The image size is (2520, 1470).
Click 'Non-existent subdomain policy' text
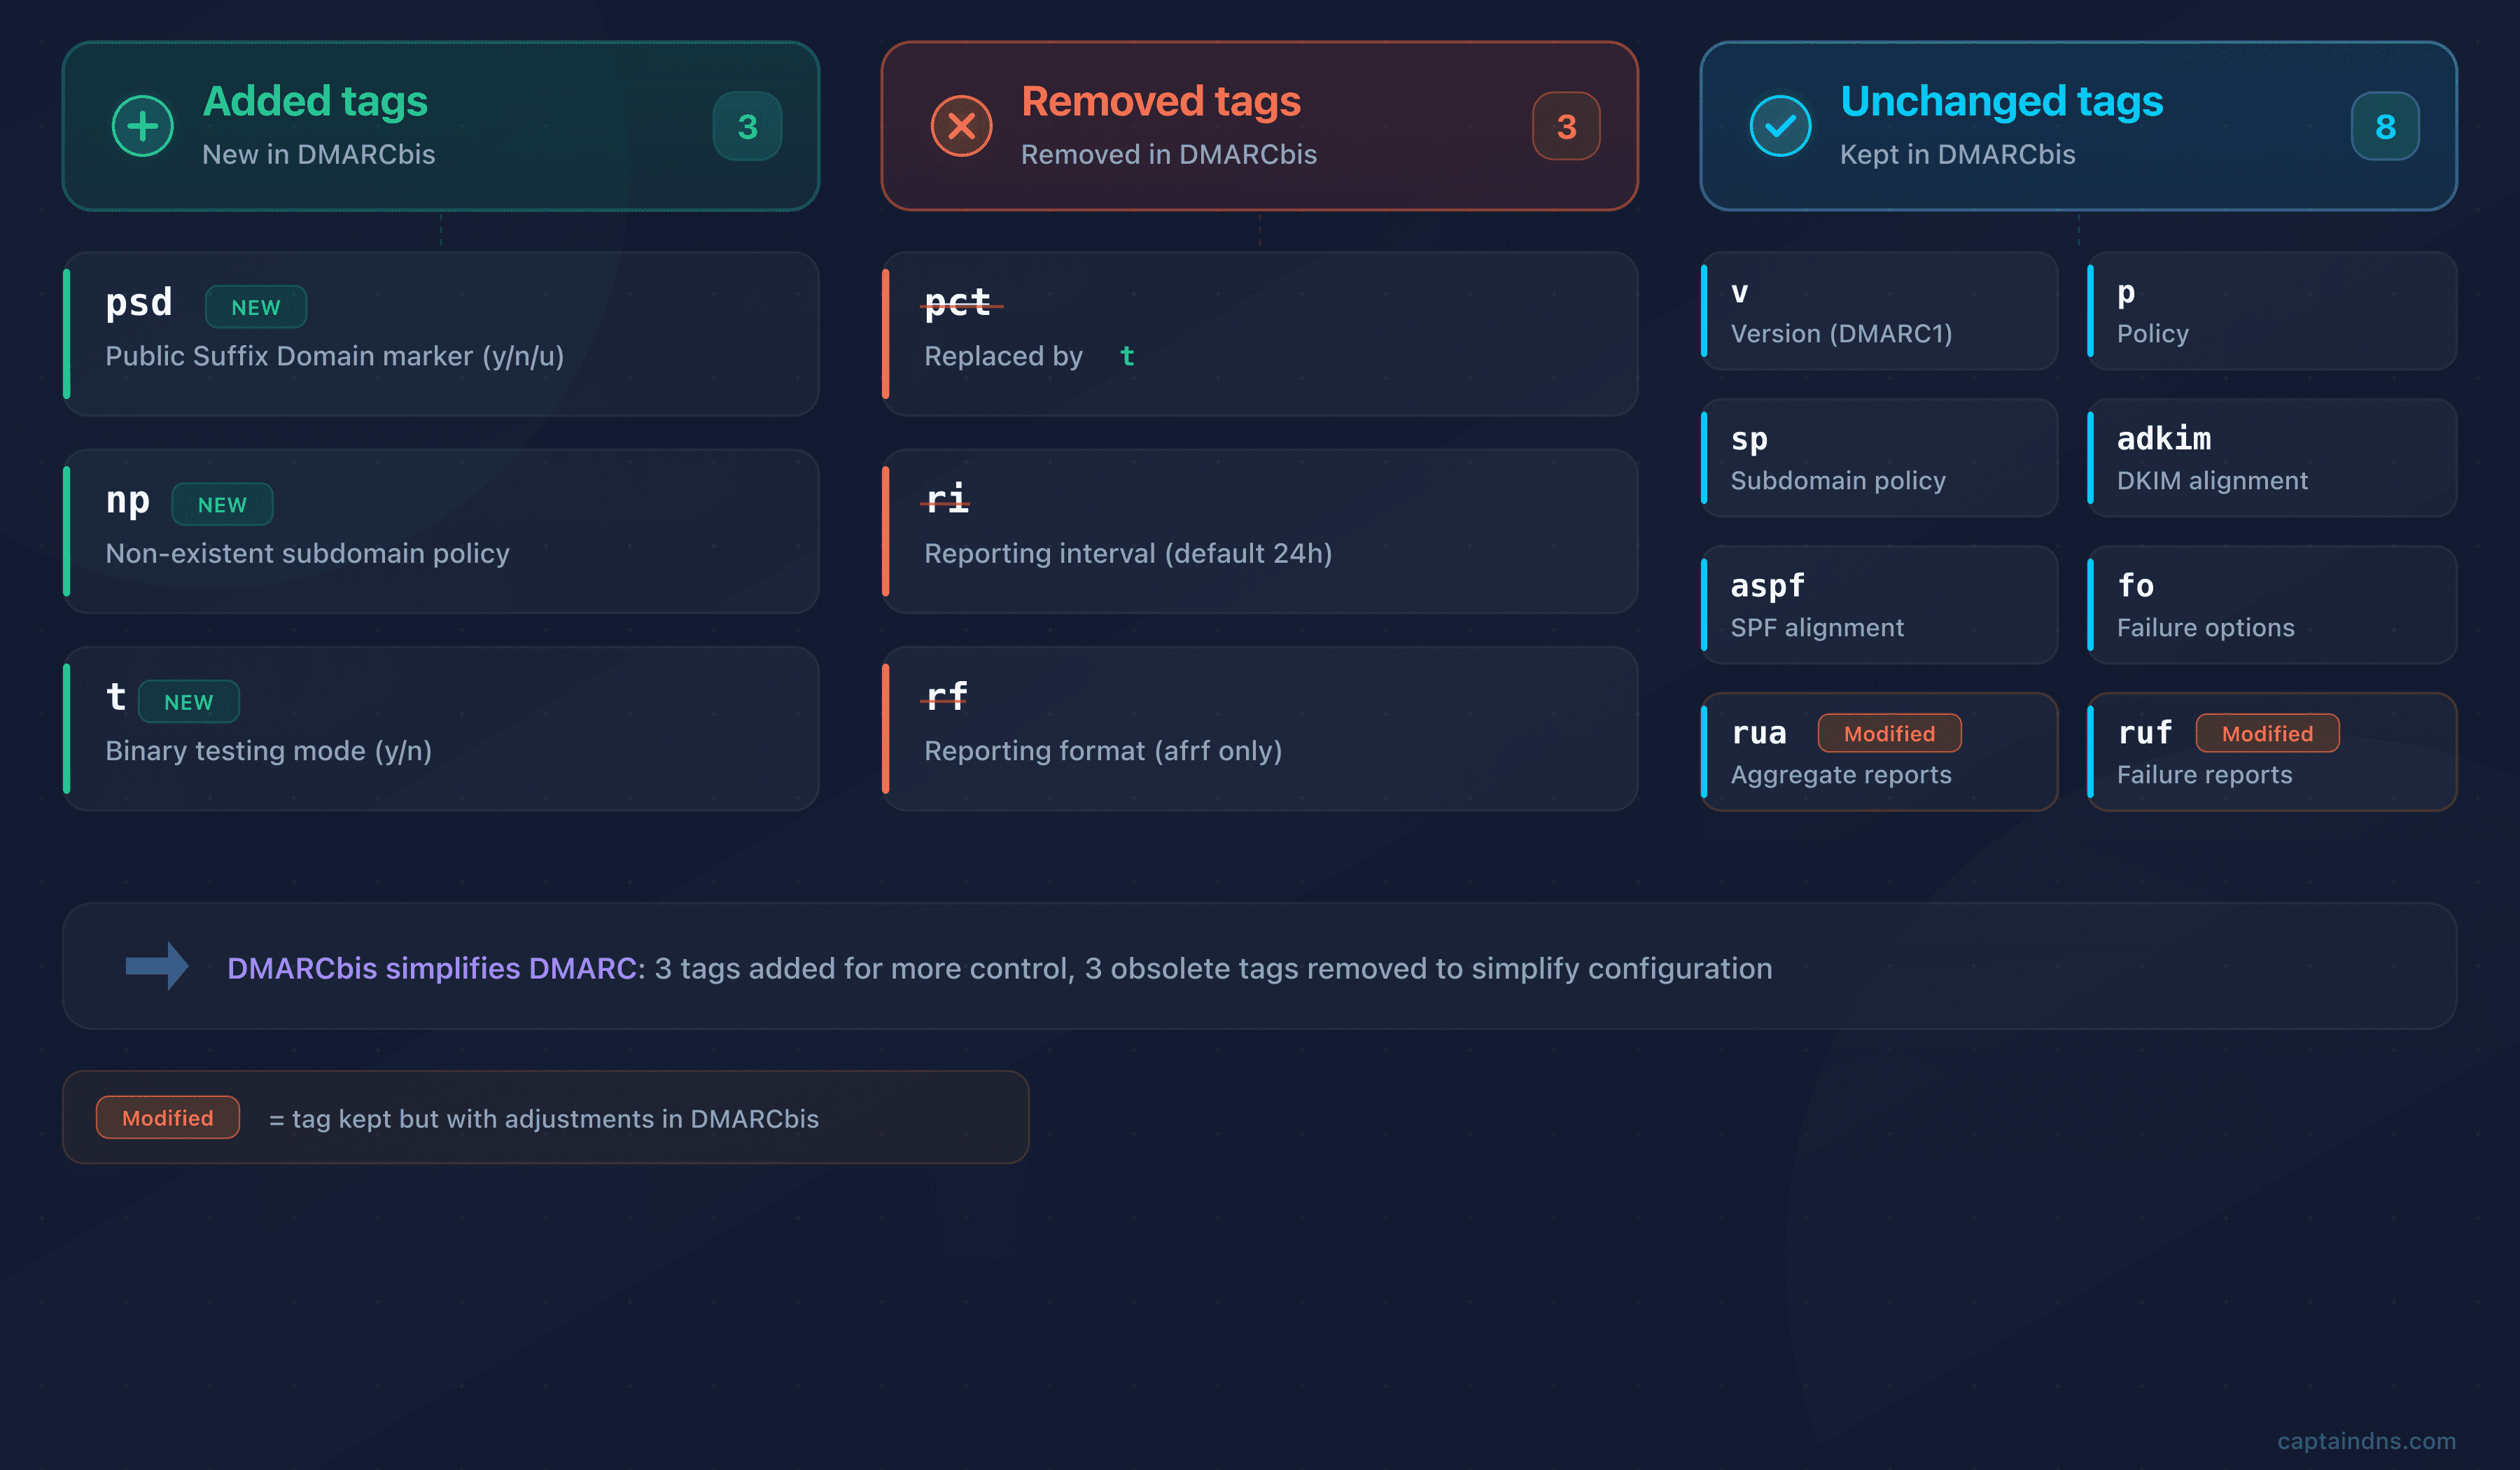tap(307, 553)
